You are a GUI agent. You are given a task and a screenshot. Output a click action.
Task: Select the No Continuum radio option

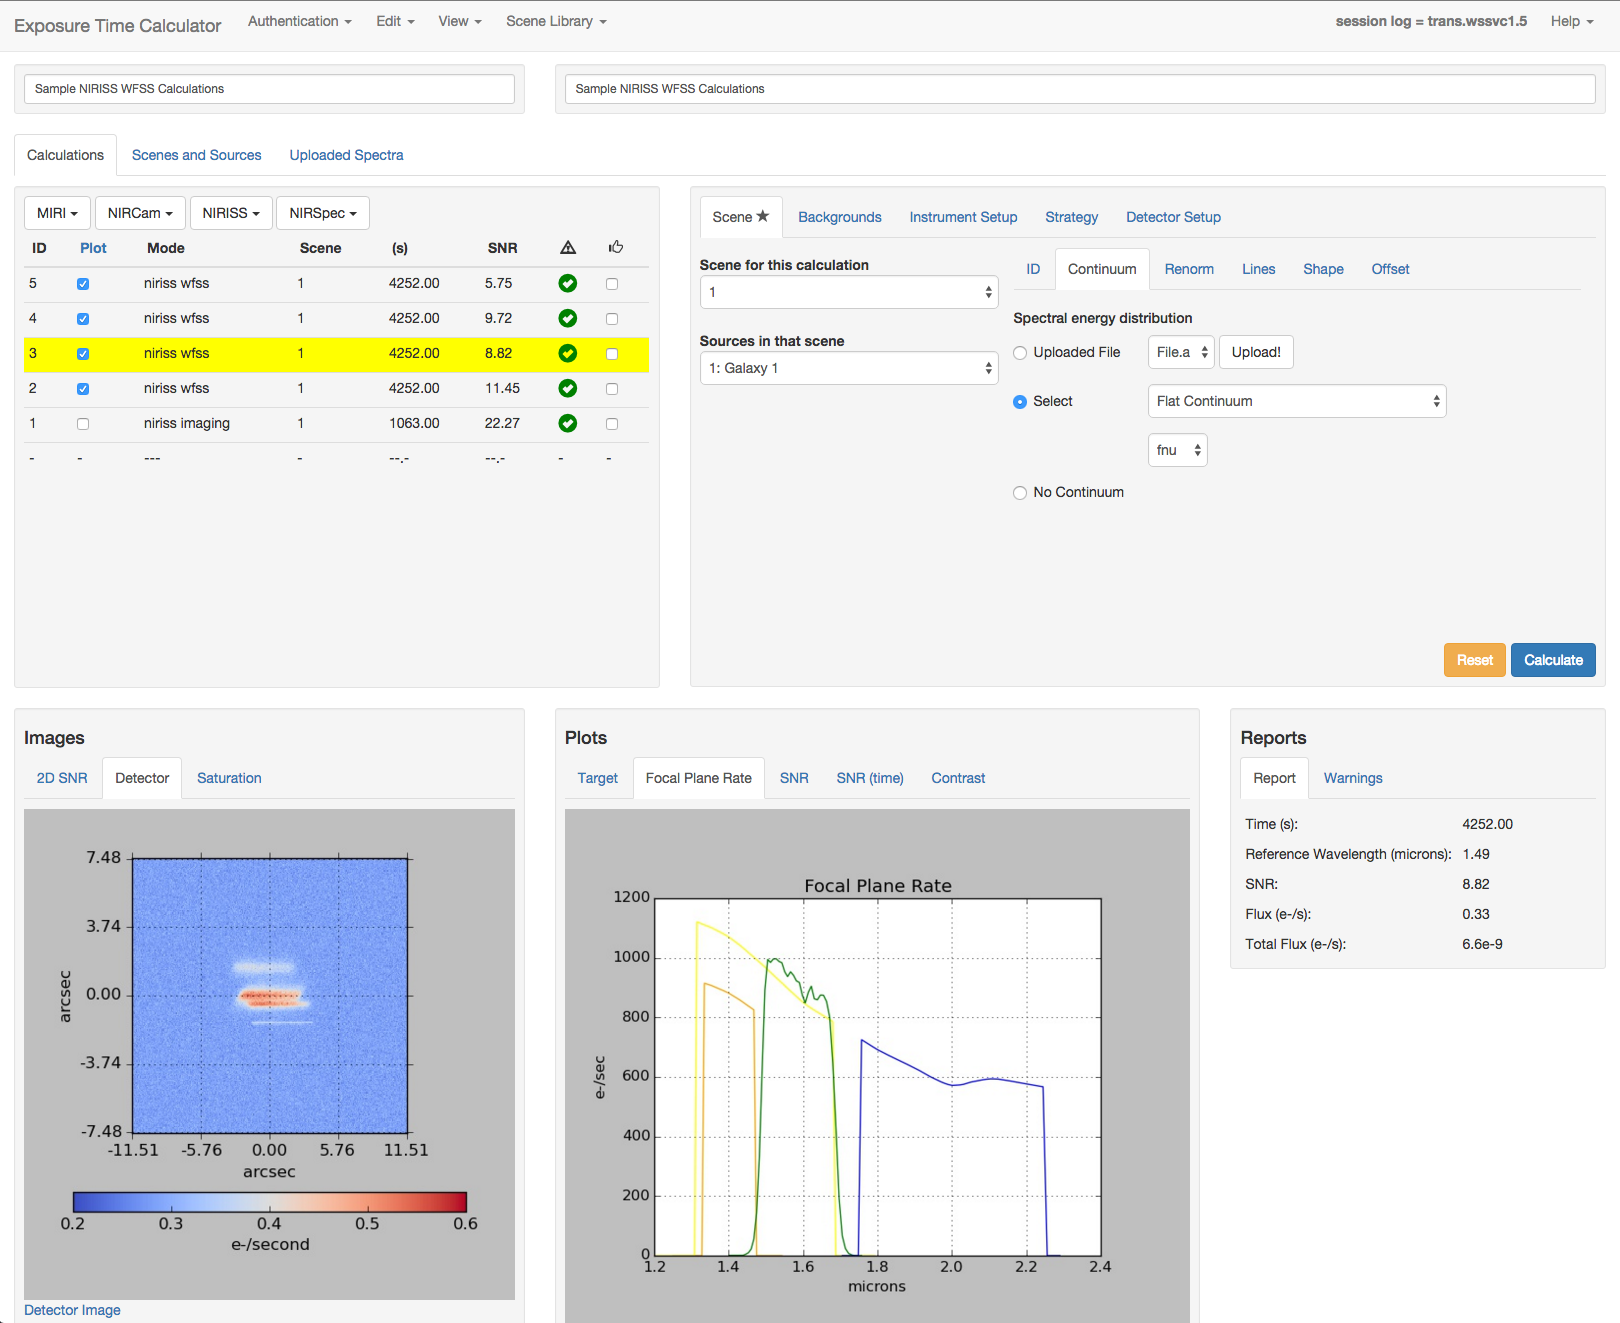tap(1020, 493)
